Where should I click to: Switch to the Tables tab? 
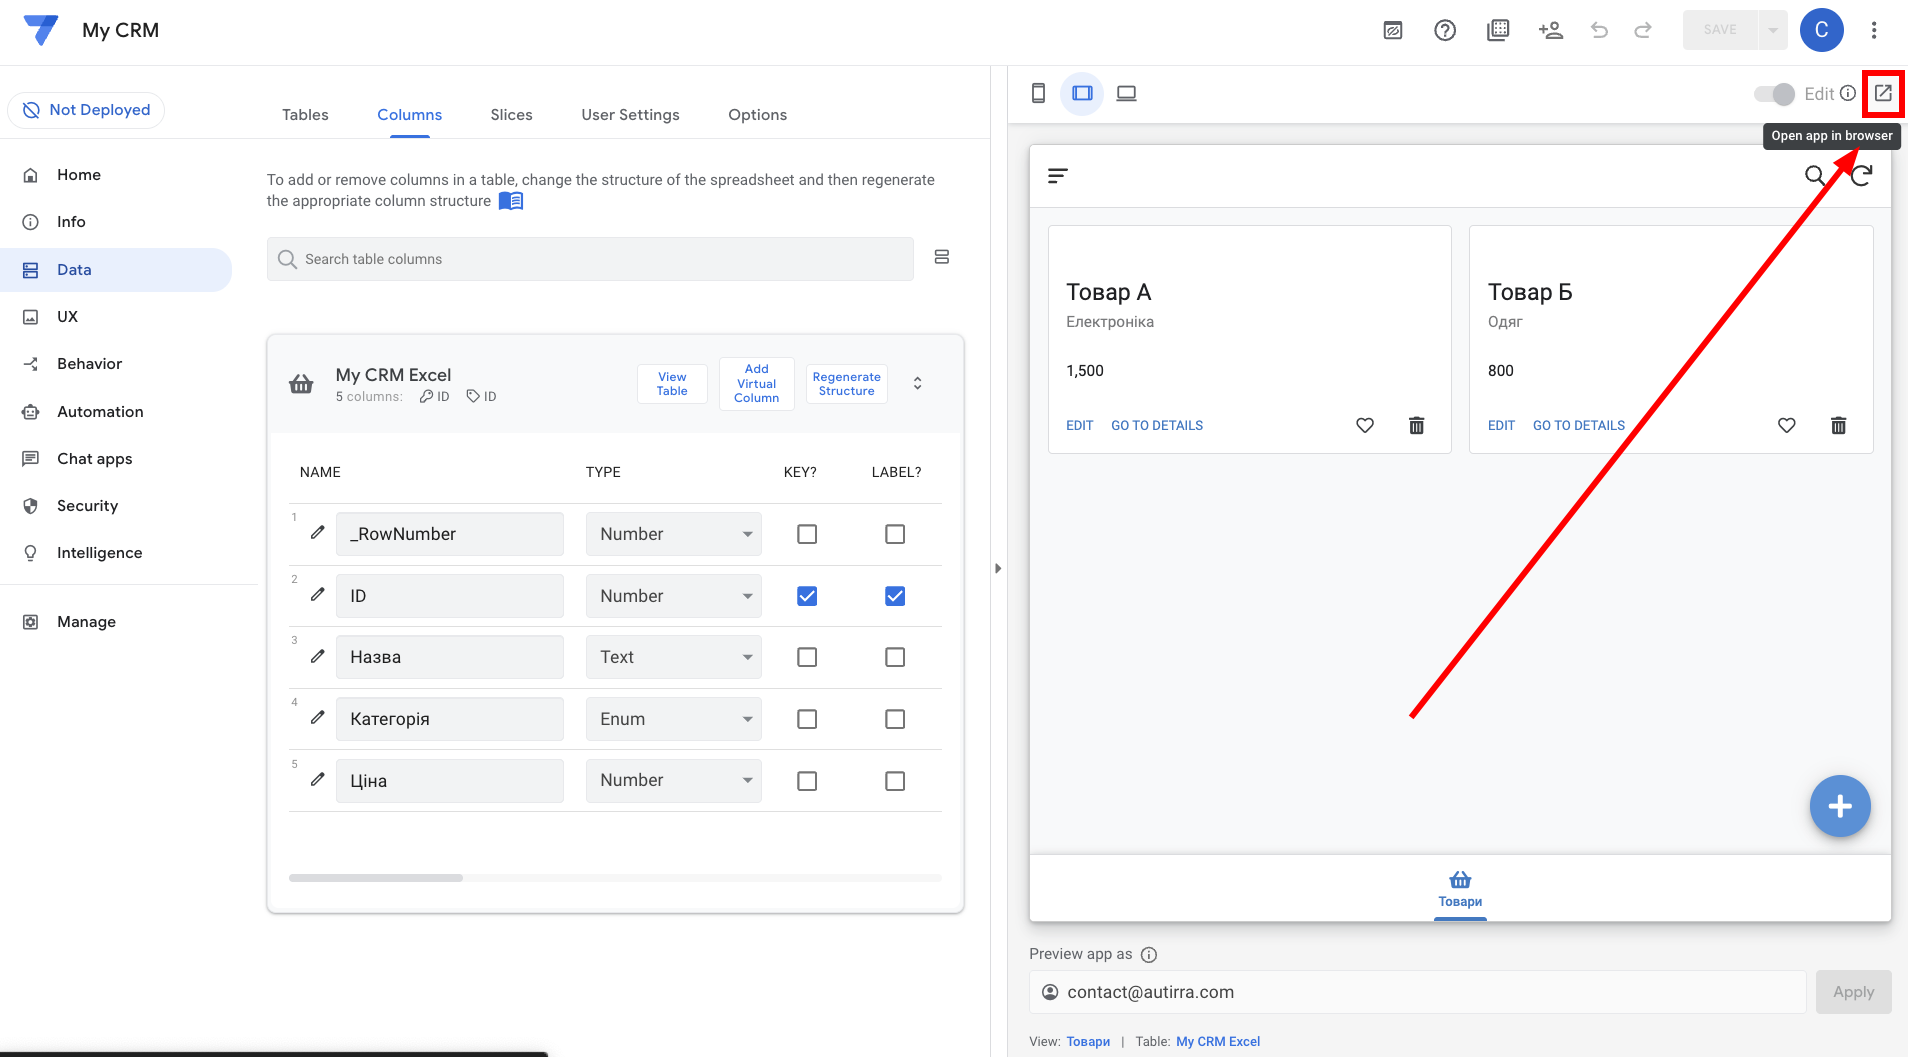pos(305,115)
